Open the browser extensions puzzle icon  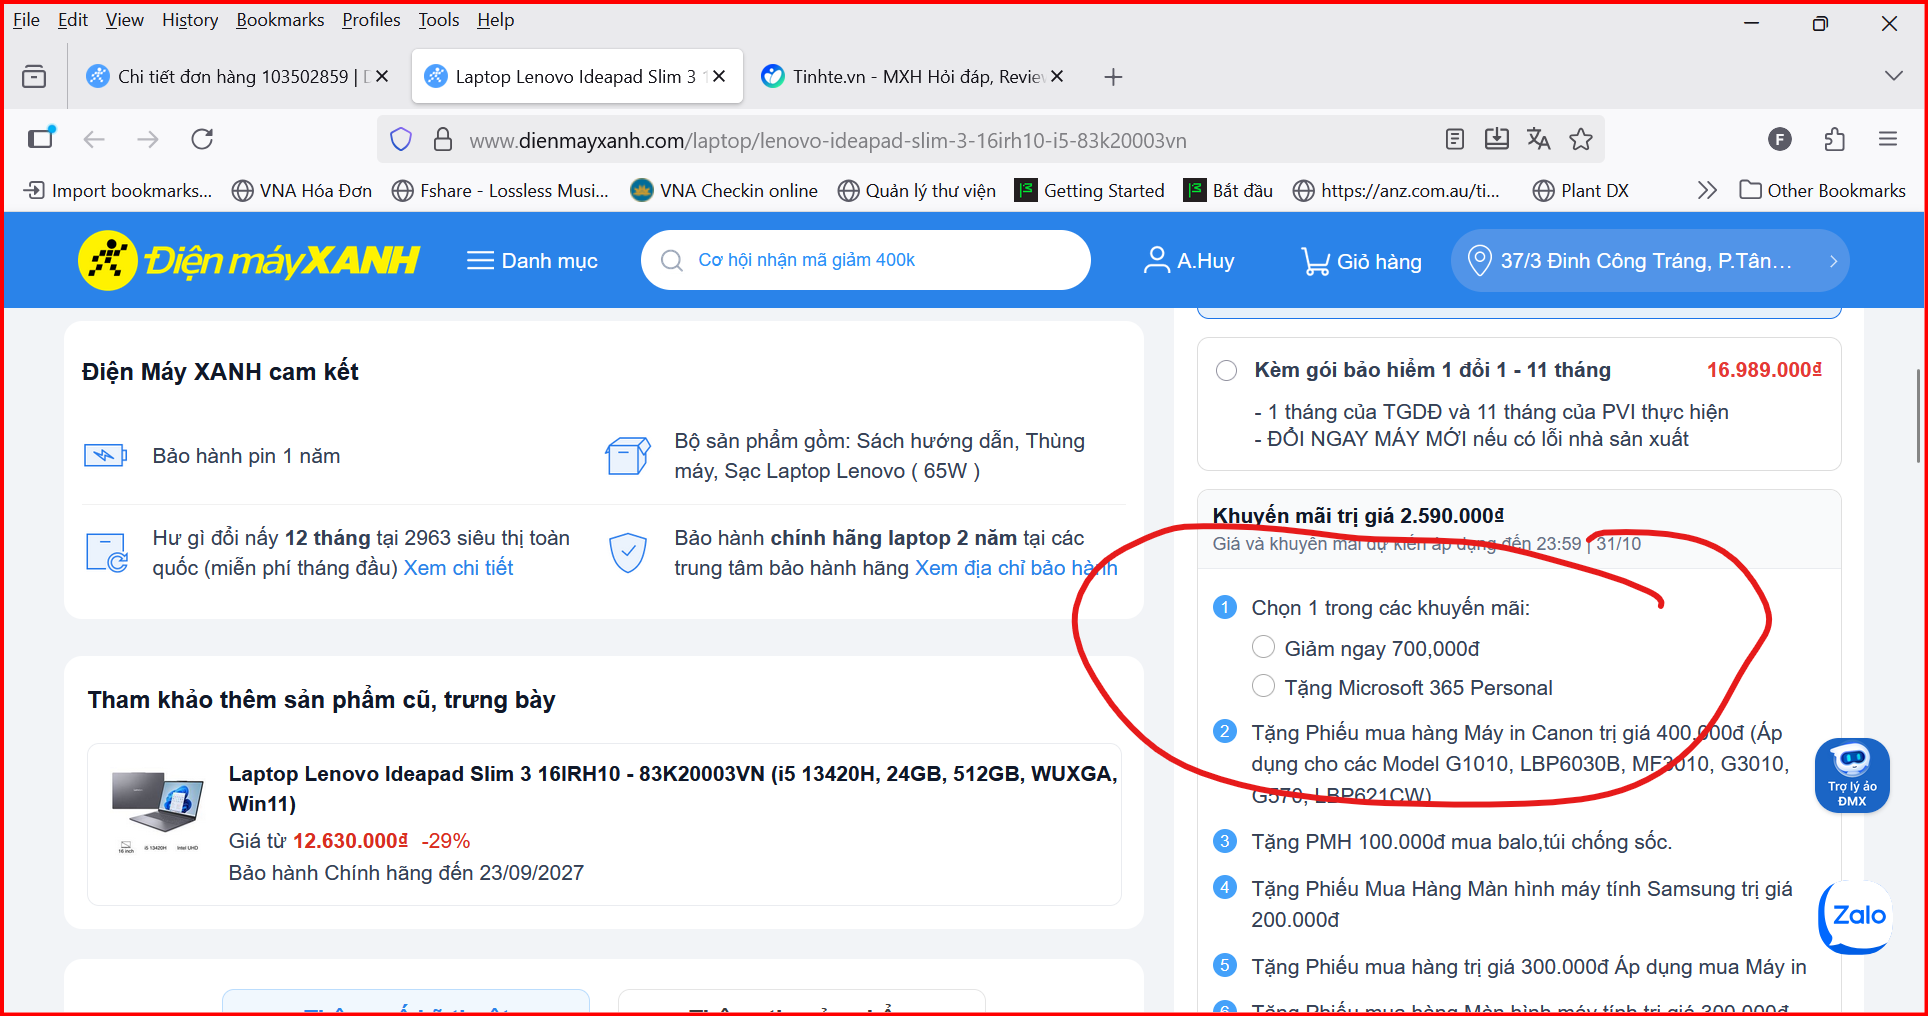[x=1834, y=139]
